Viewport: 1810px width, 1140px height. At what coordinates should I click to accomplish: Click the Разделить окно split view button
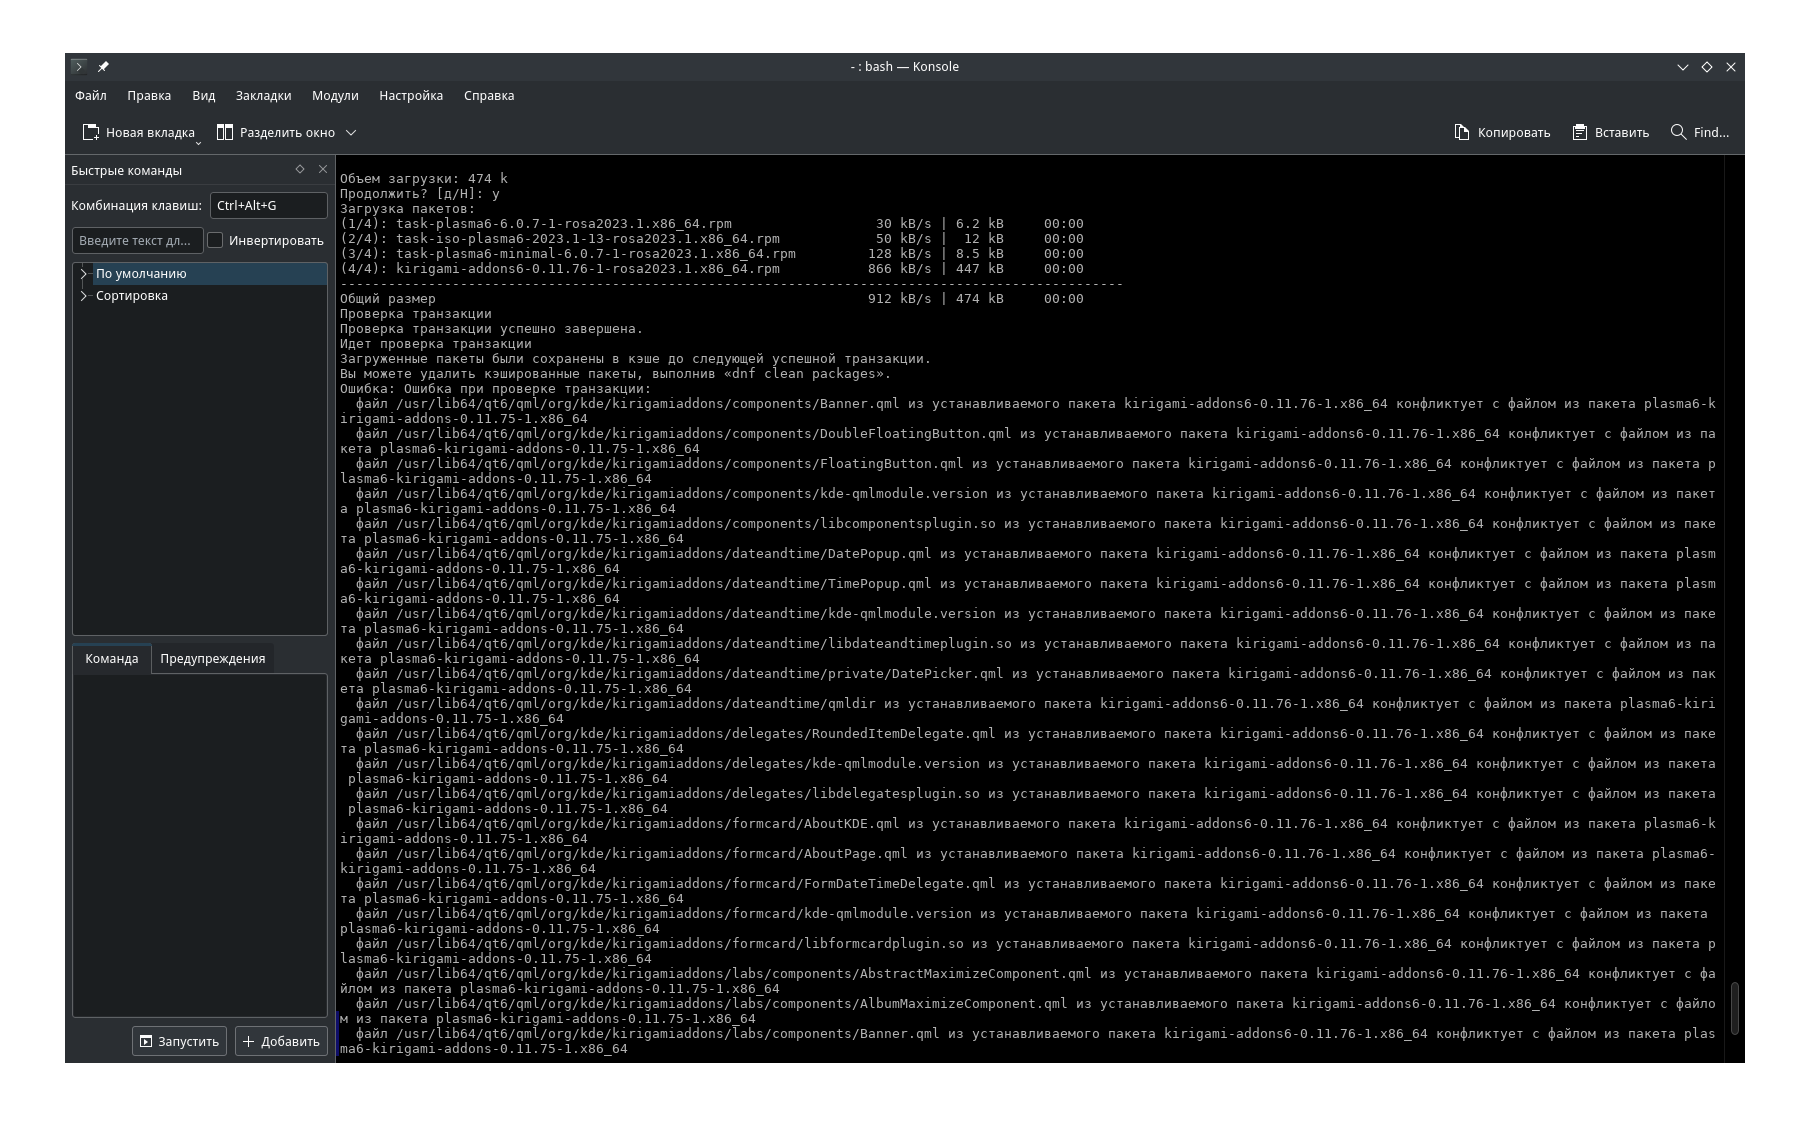point(276,133)
